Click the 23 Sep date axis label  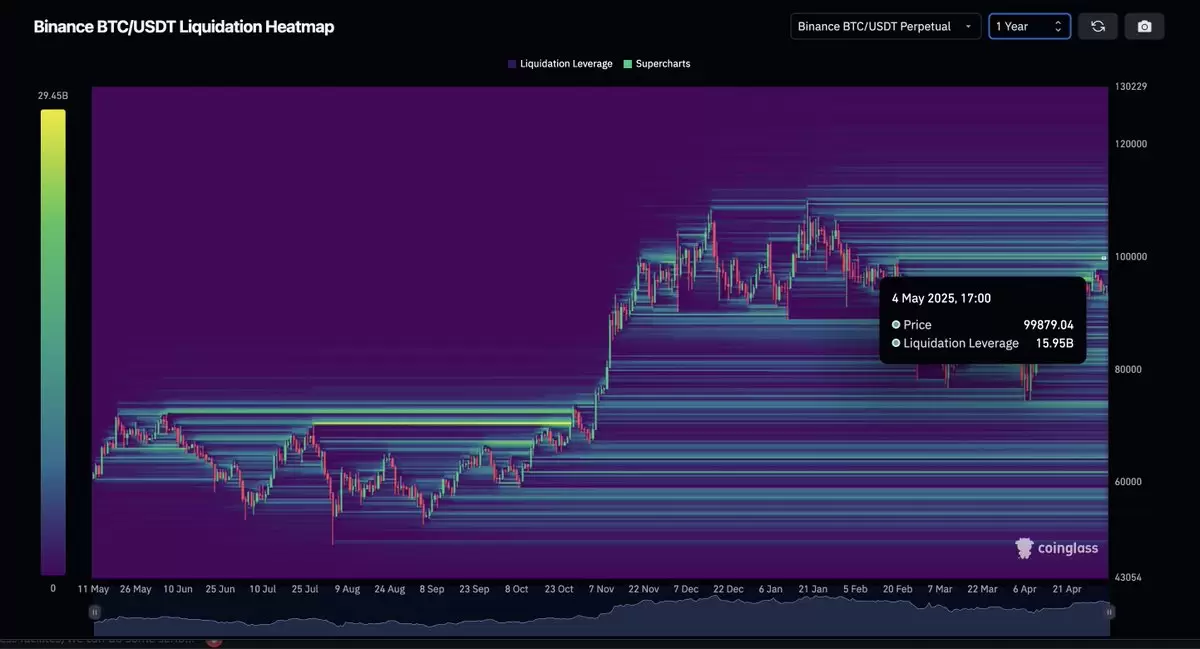[x=474, y=590]
